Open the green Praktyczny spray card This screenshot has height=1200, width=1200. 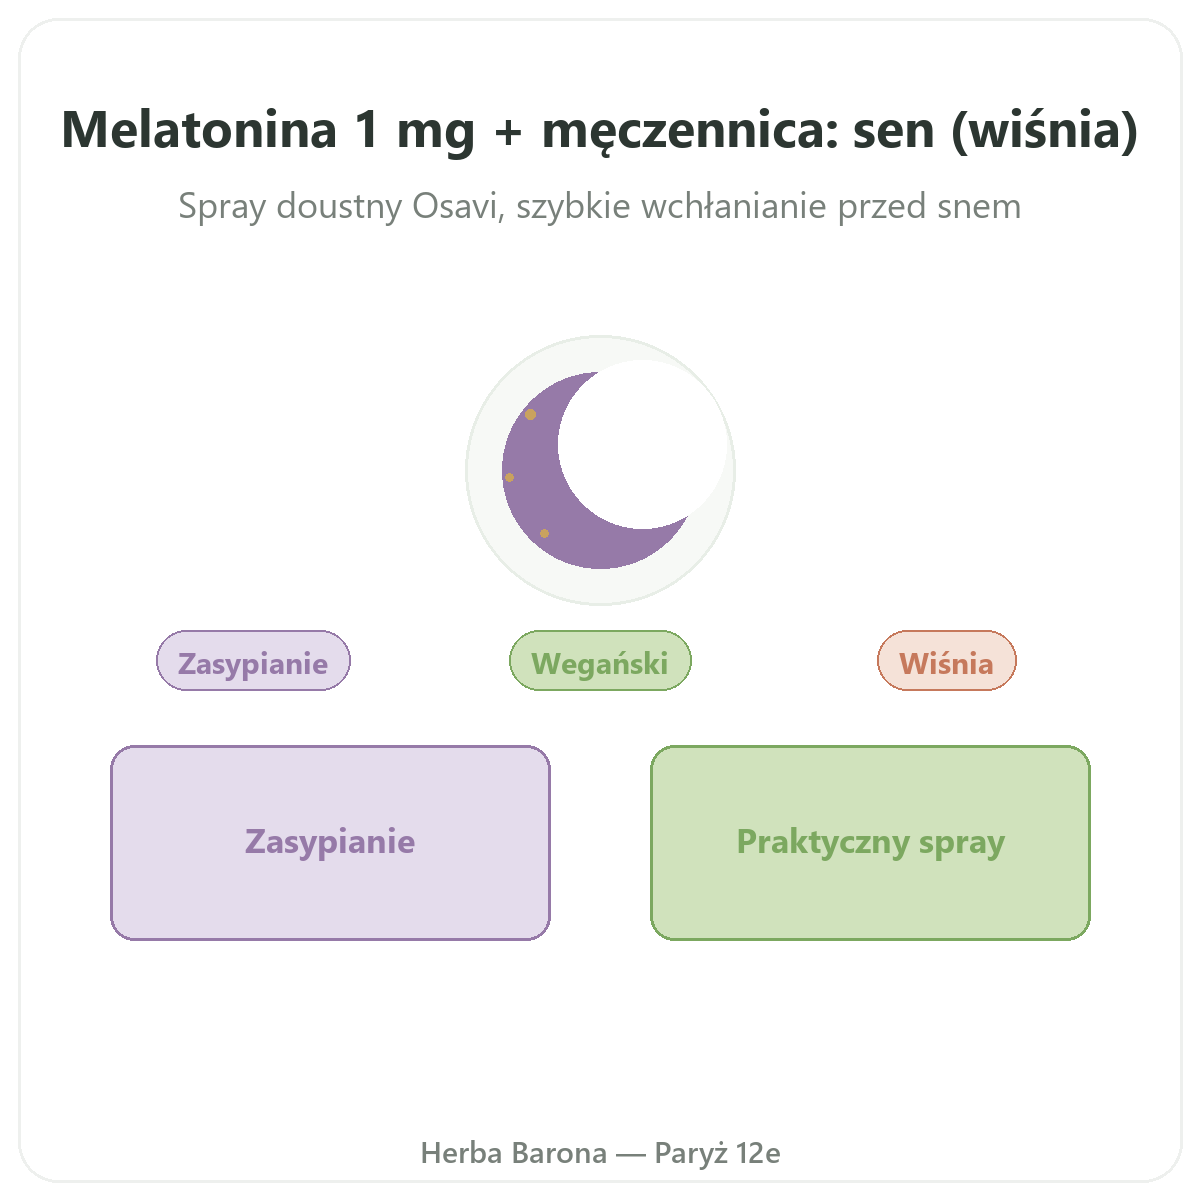tap(871, 843)
